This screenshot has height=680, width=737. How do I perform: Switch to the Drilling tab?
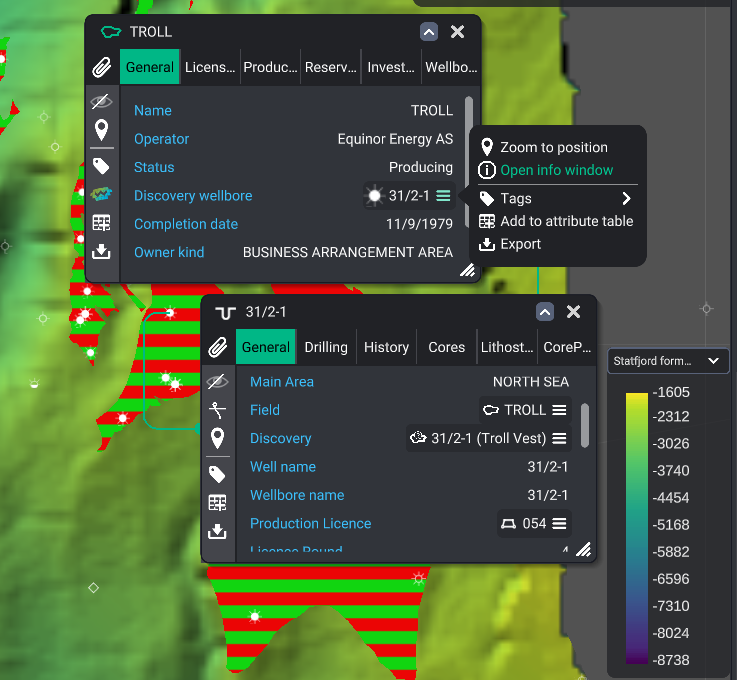[x=326, y=347]
